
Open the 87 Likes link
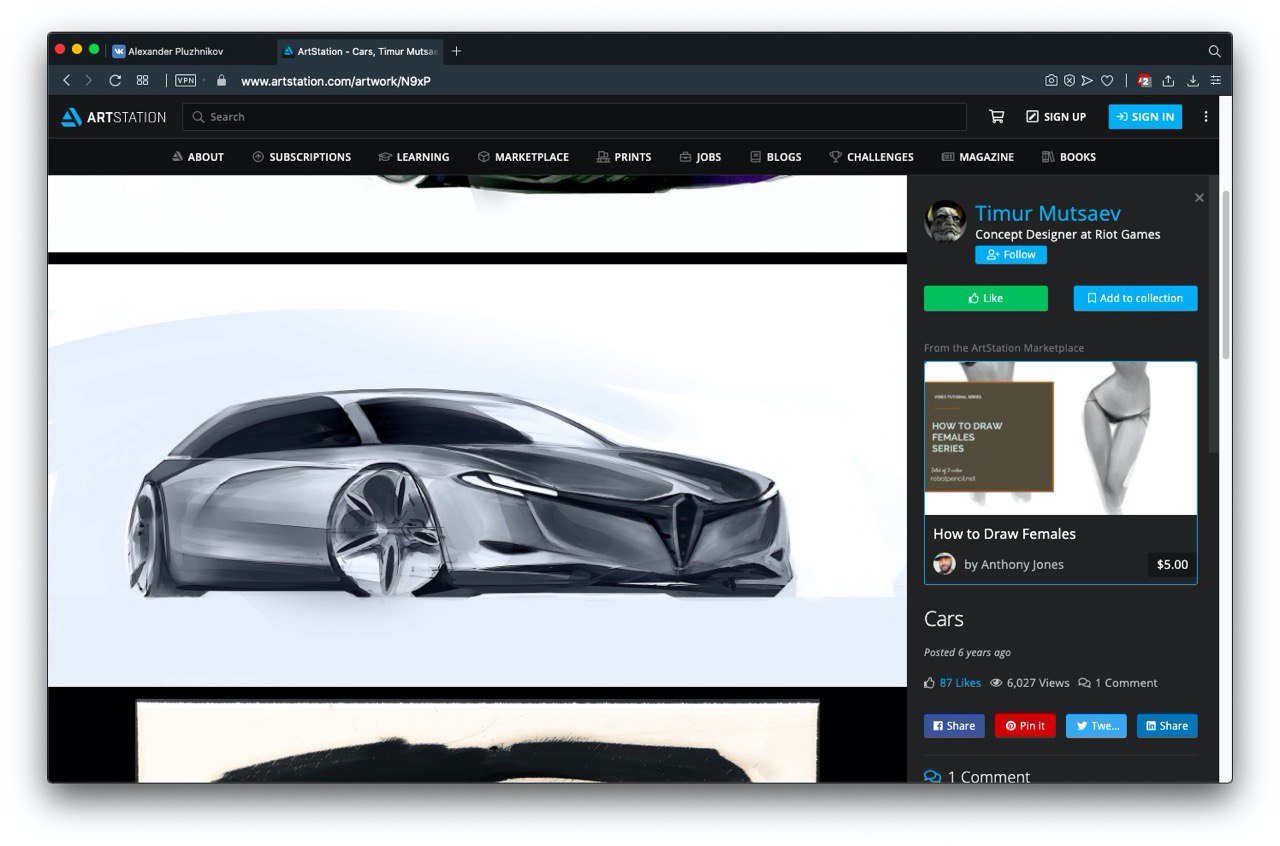pos(960,683)
